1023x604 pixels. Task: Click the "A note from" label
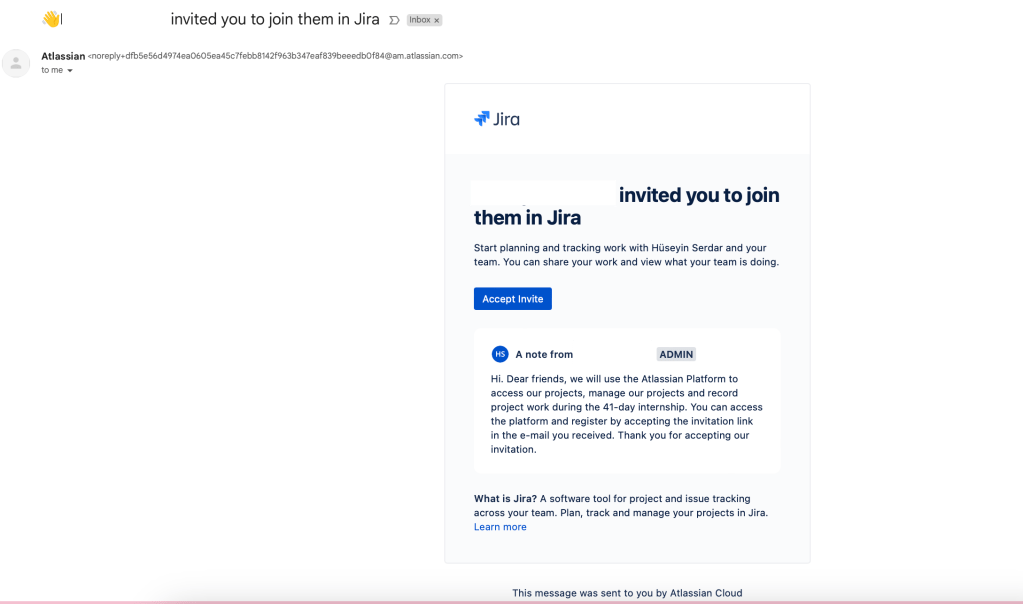544,354
